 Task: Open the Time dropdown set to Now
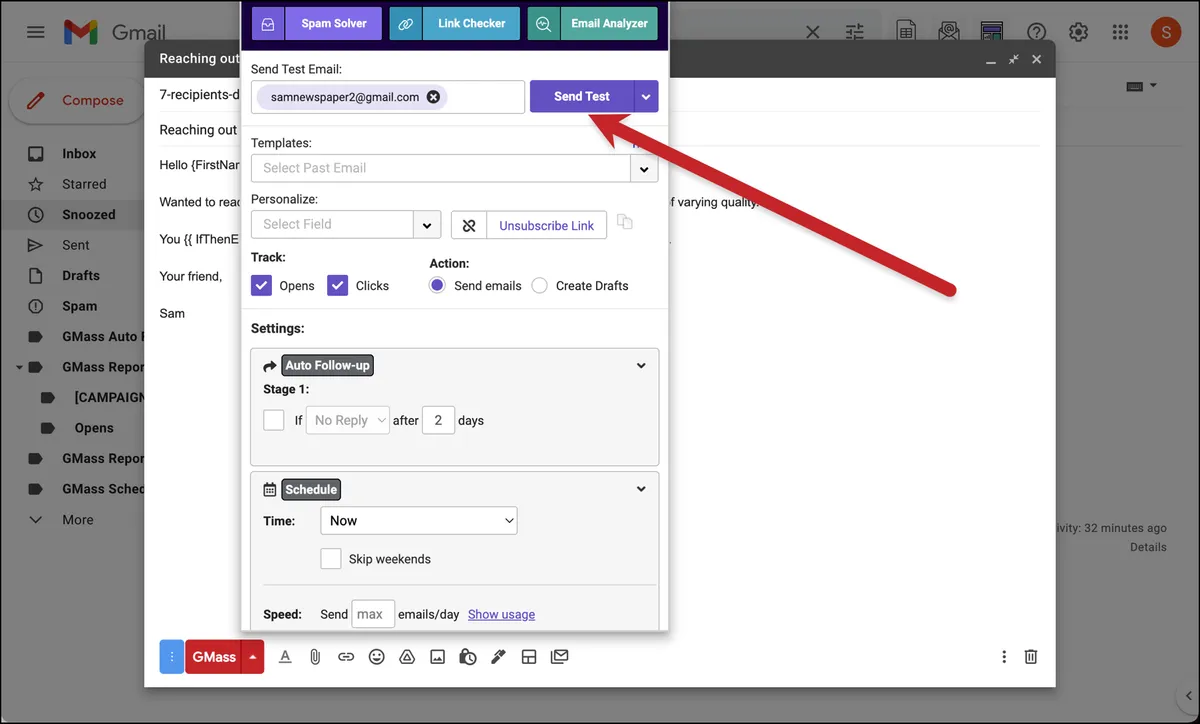(x=418, y=520)
